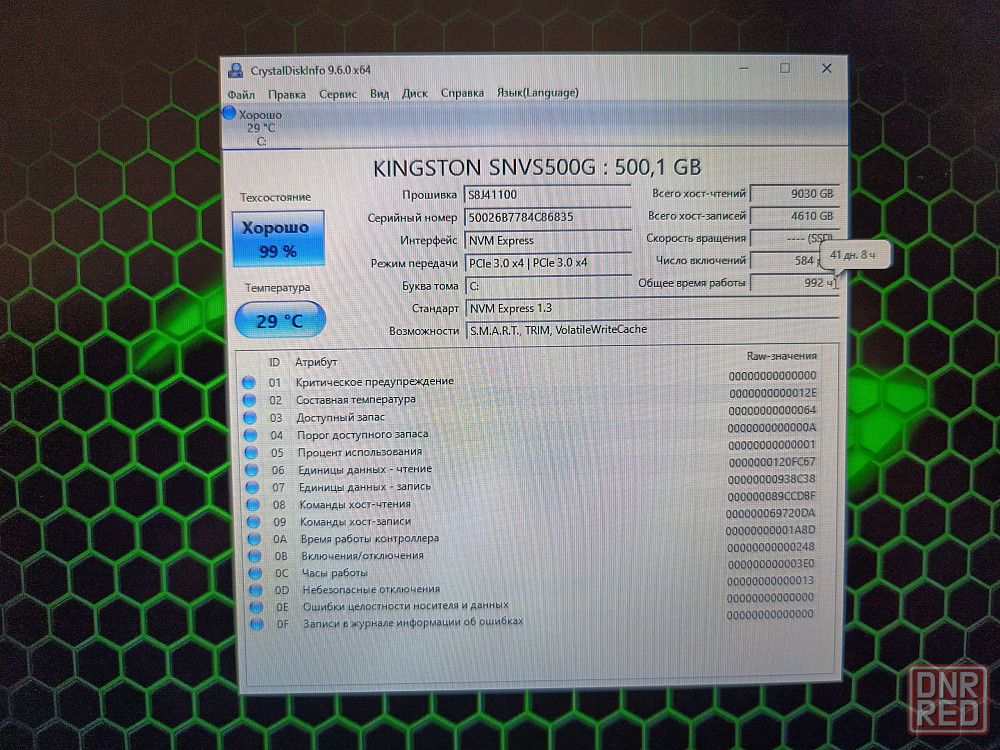The width and height of the screenshot is (1000, 750).
Task: Select the Команды хост-записи attribute text
Action: 356,522
